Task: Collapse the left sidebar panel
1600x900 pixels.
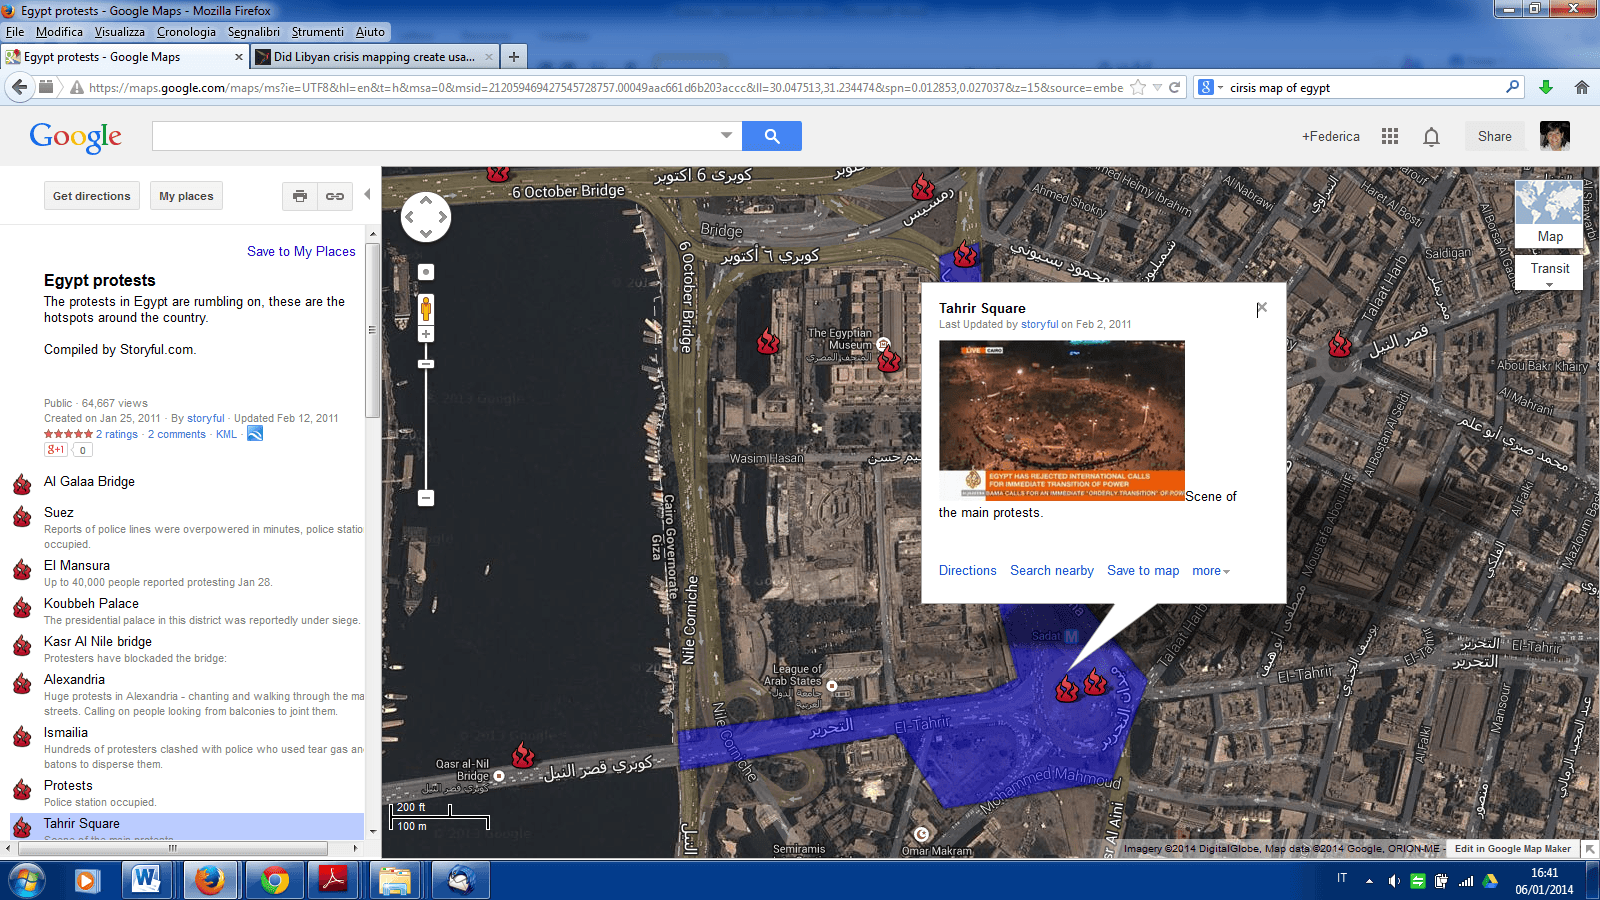Action: (367, 195)
